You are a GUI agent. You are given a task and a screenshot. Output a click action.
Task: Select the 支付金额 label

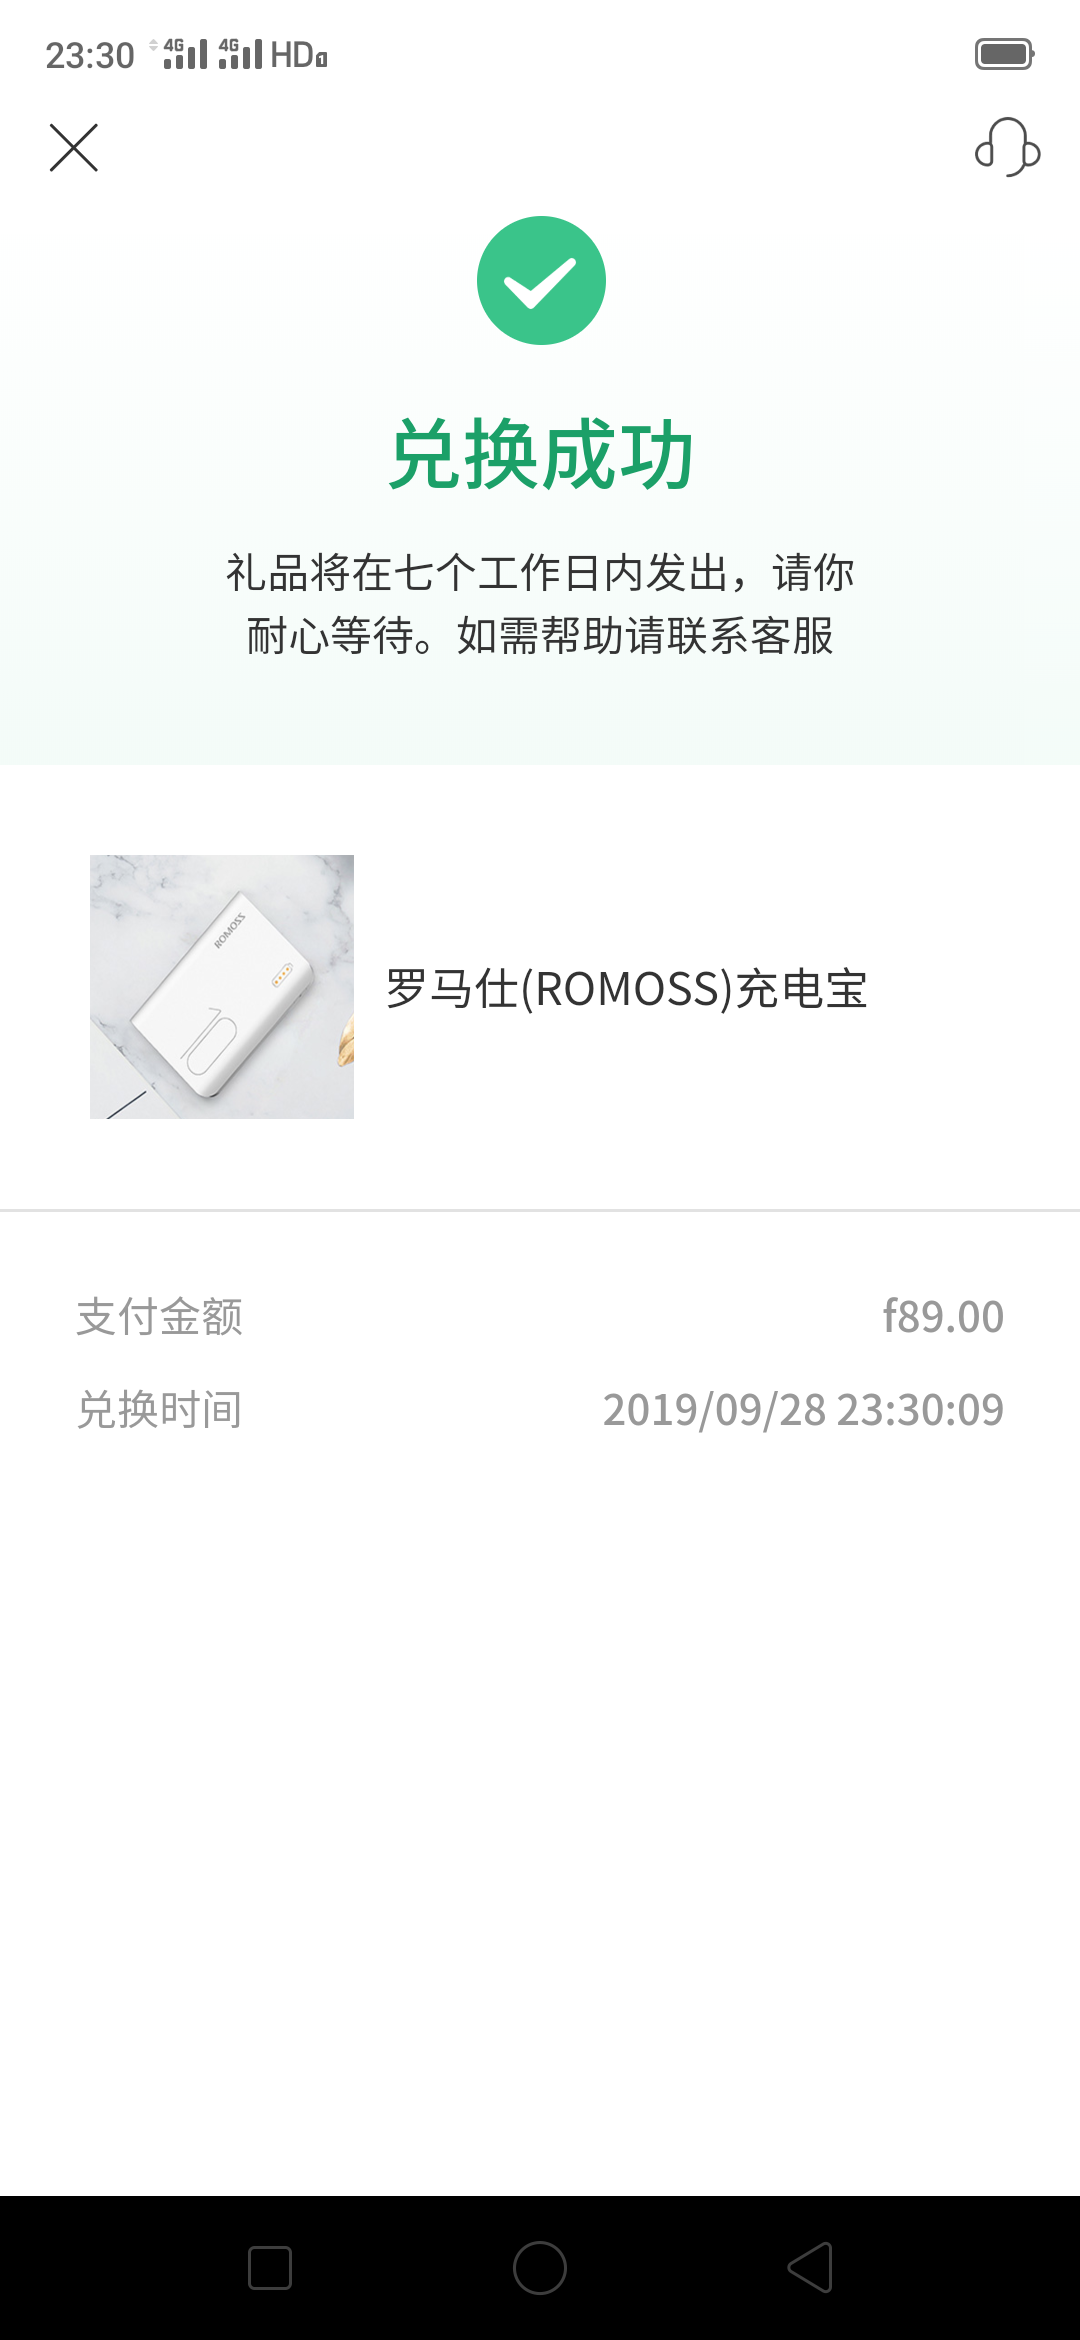point(160,1317)
